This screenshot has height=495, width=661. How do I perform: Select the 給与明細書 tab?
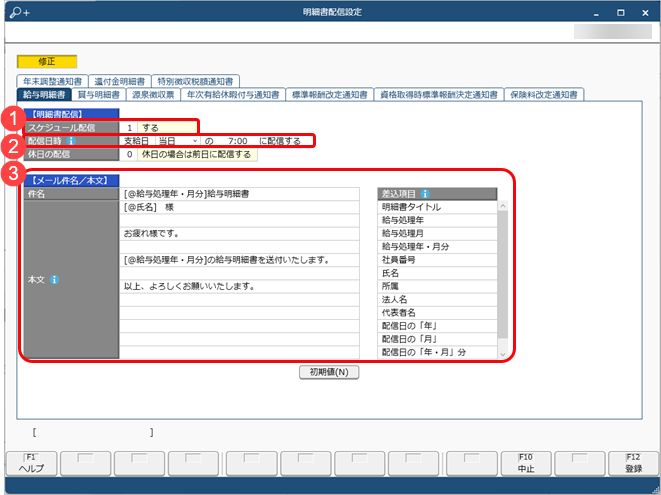pyautogui.click(x=44, y=94)
